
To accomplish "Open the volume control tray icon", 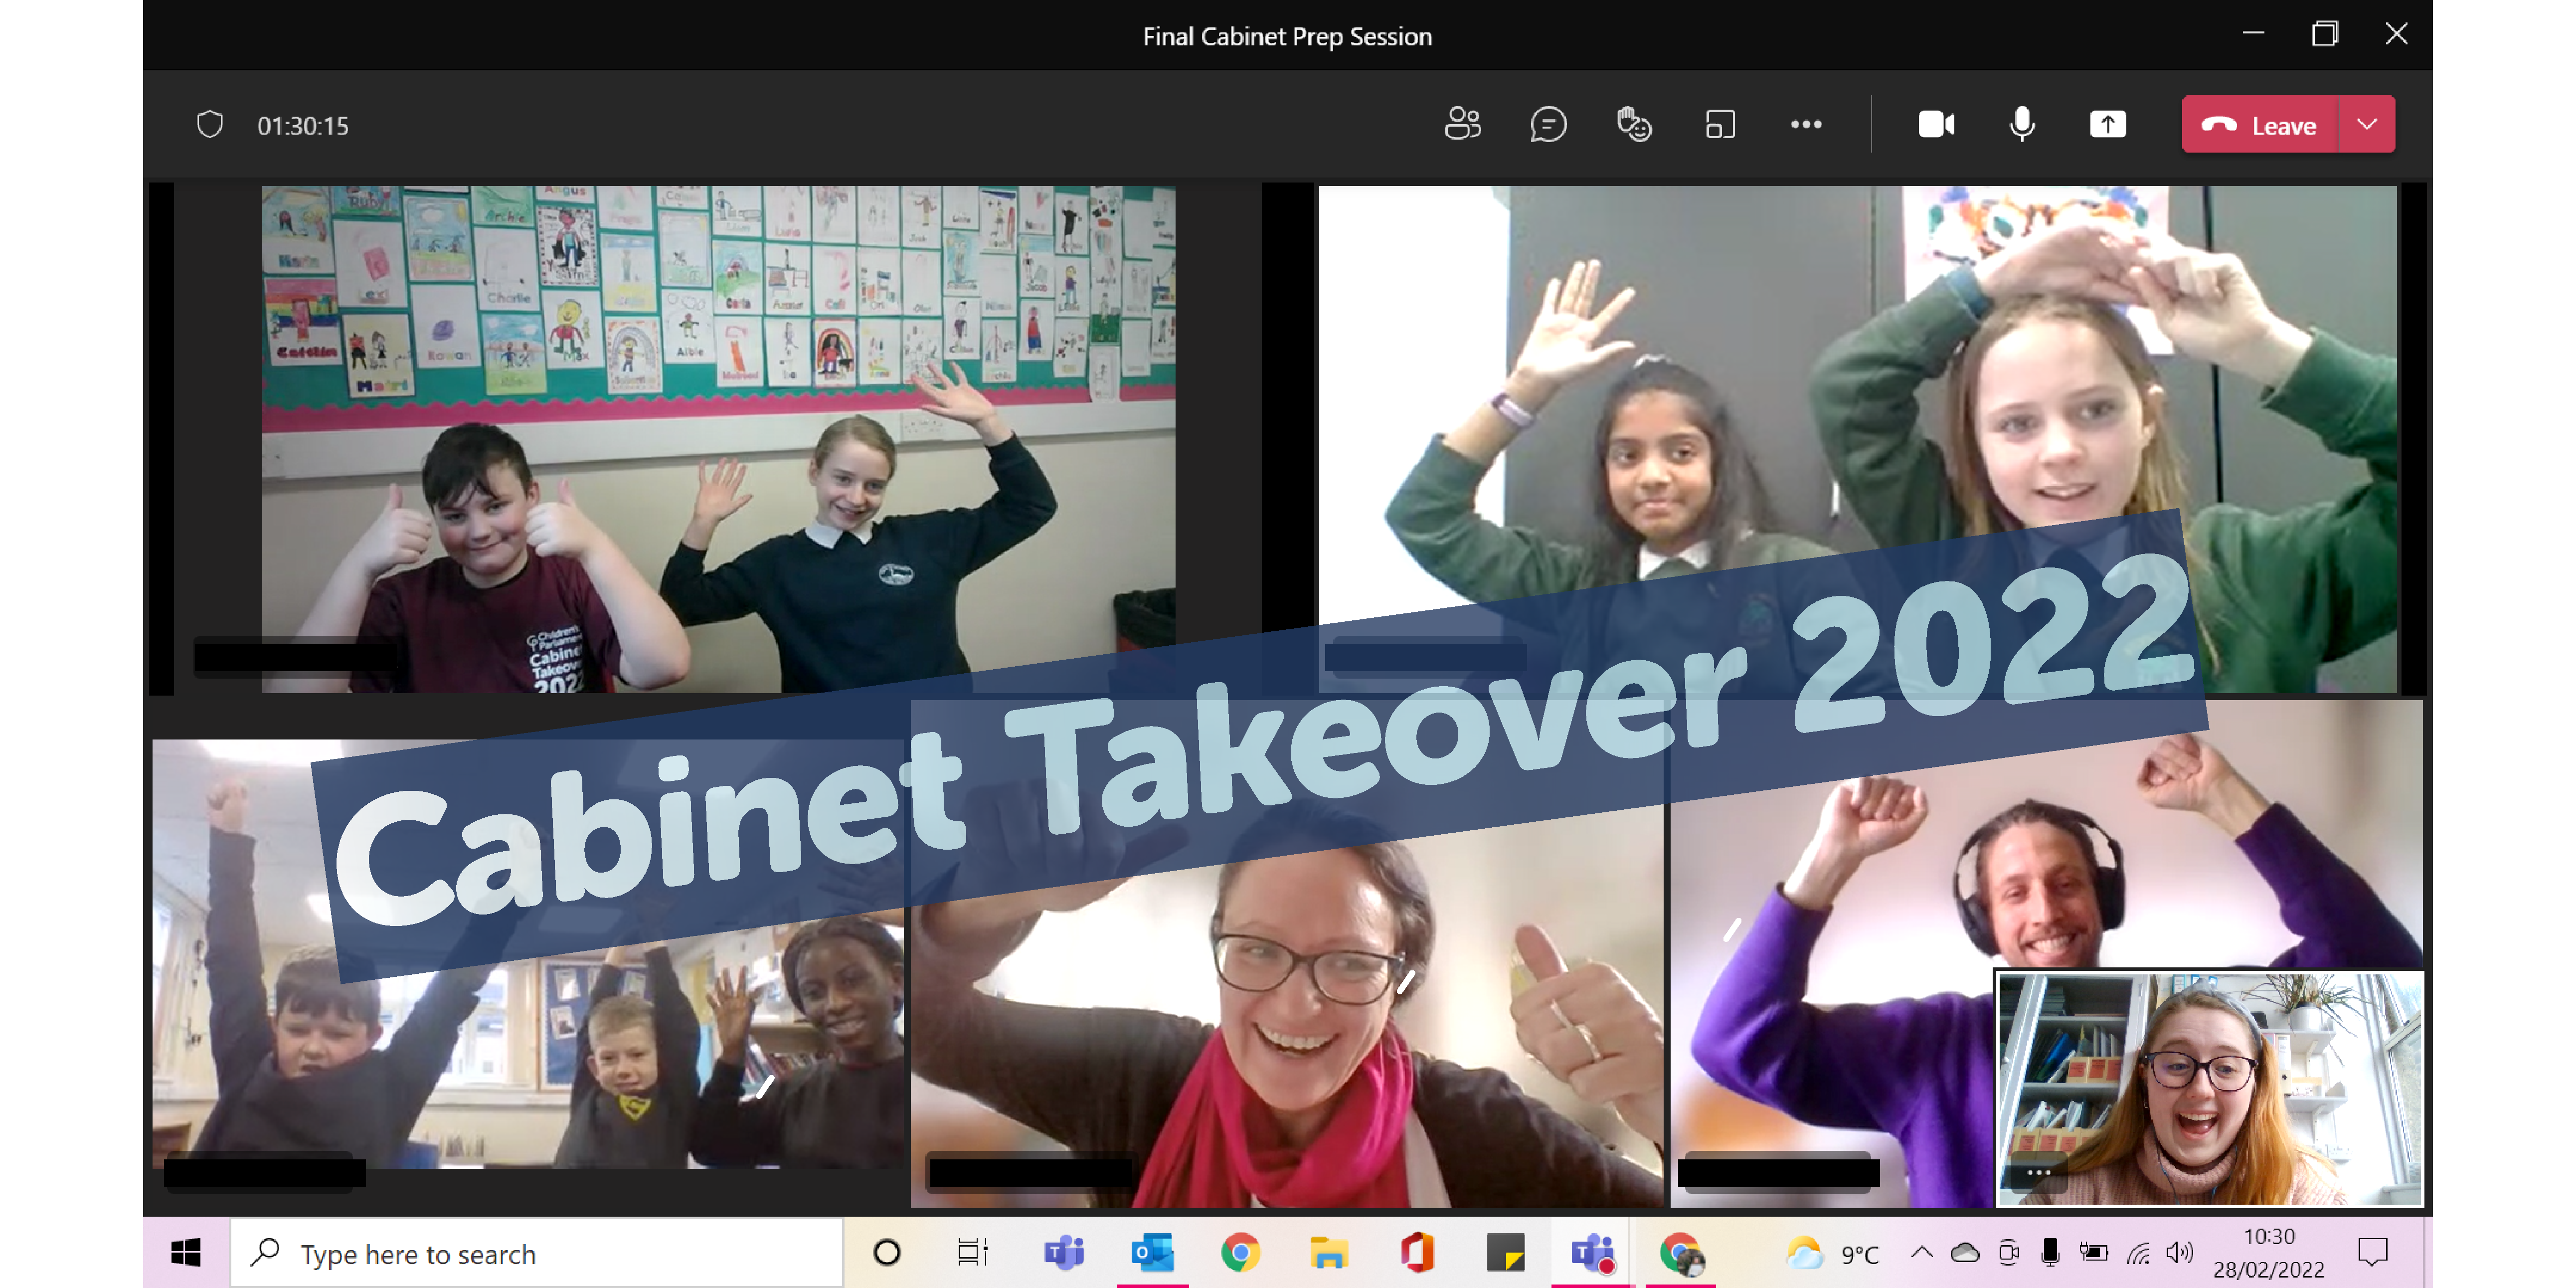I will [2180, 1253].
